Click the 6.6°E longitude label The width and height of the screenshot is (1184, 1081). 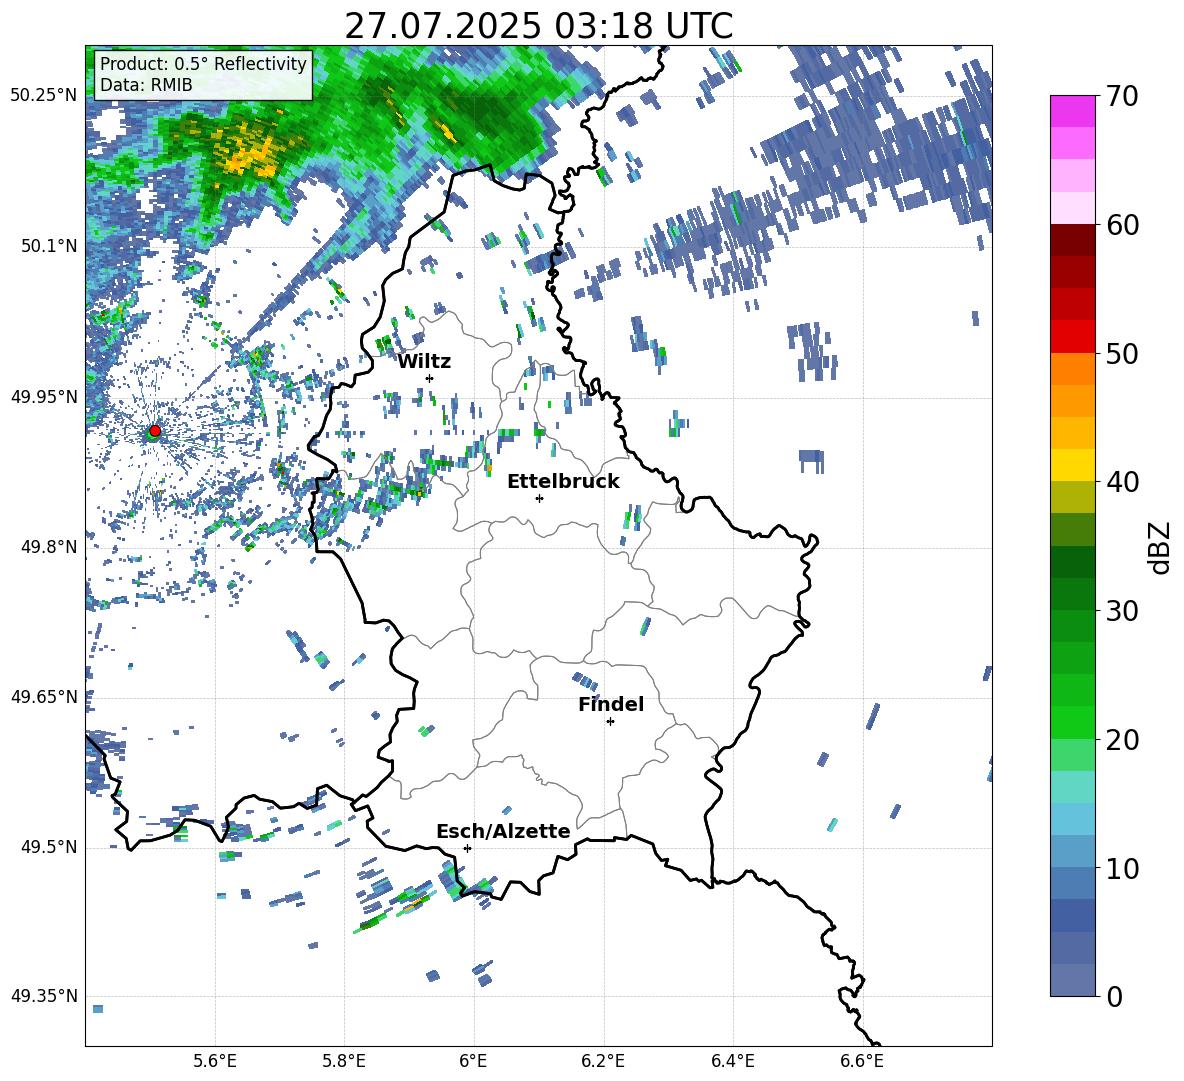[x=862, y=1061]
